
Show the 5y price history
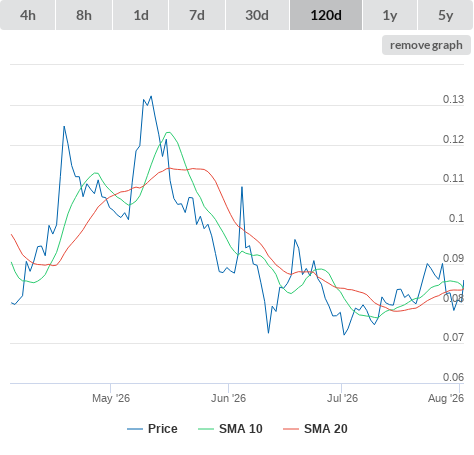pos(446,15)
